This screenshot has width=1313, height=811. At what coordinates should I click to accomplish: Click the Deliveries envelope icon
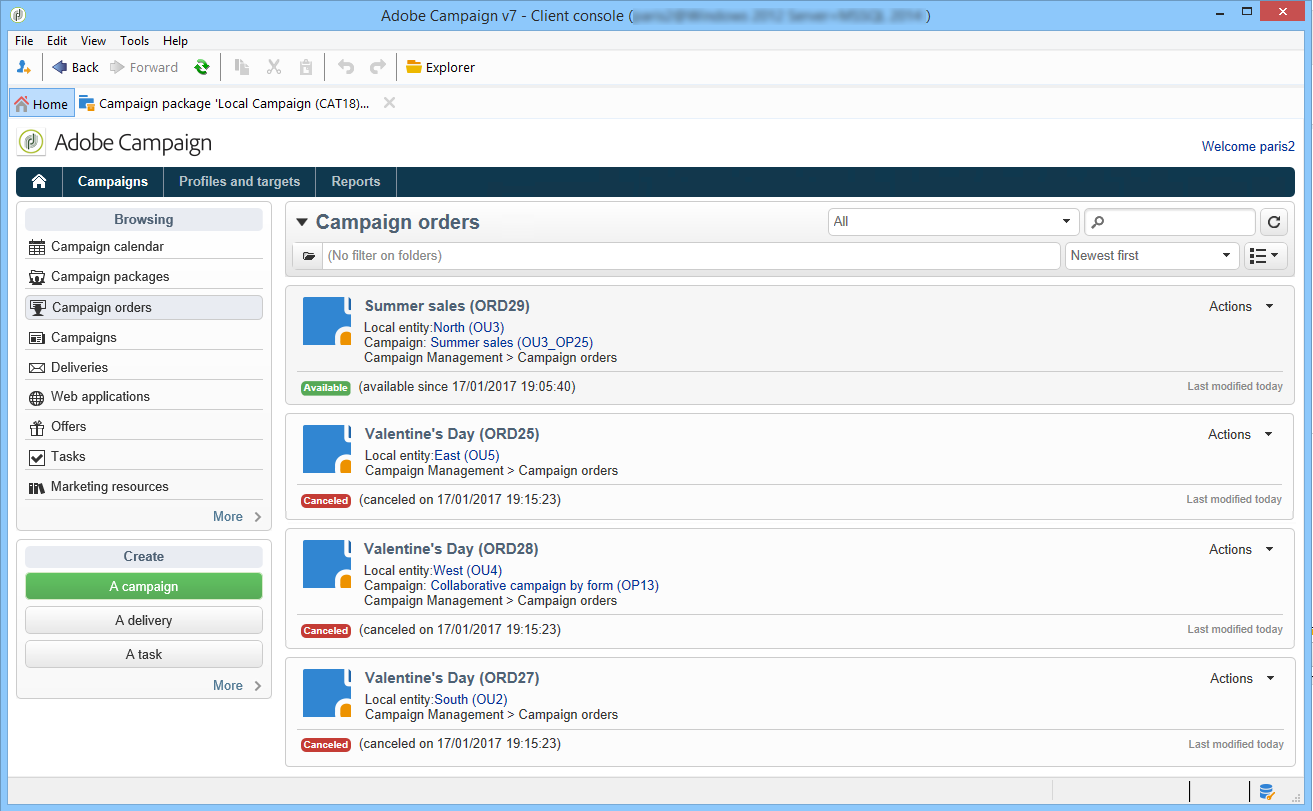click(x=37, y=368)
